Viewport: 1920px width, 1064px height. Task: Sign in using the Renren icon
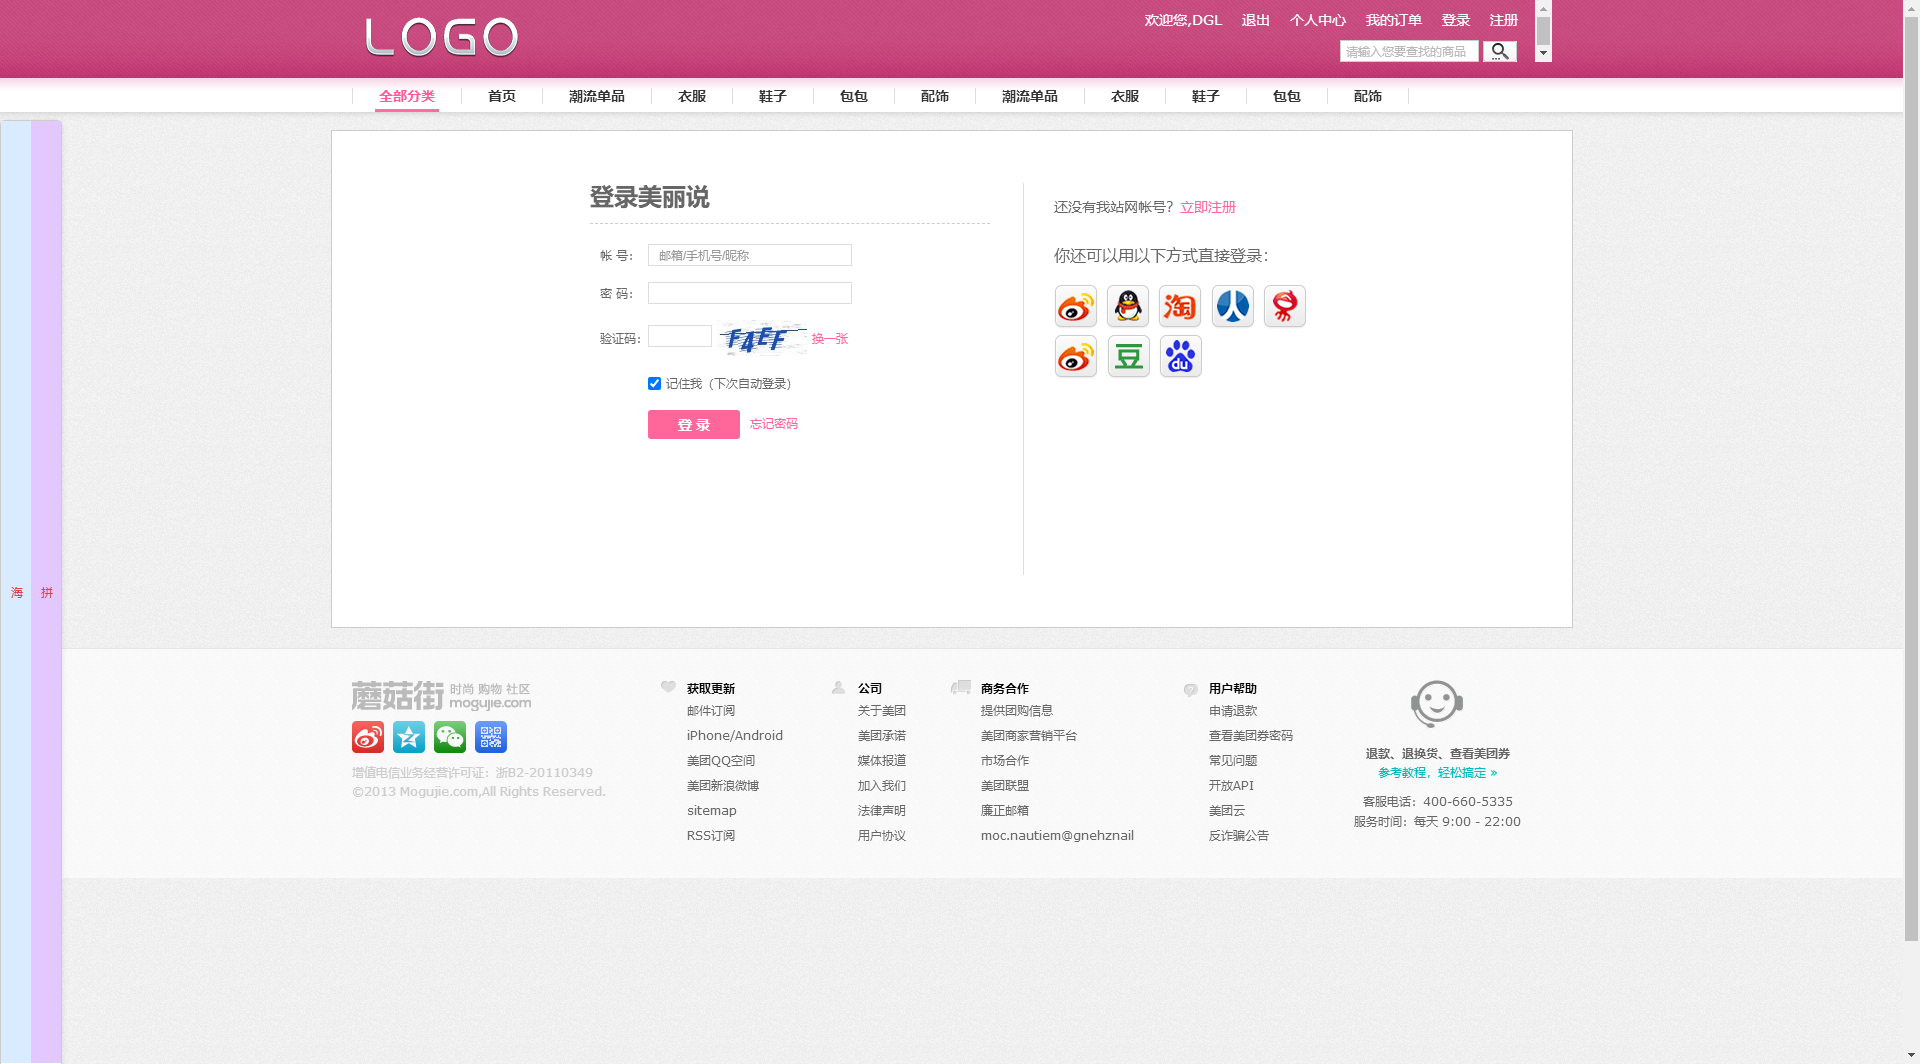pos(1232,306)
